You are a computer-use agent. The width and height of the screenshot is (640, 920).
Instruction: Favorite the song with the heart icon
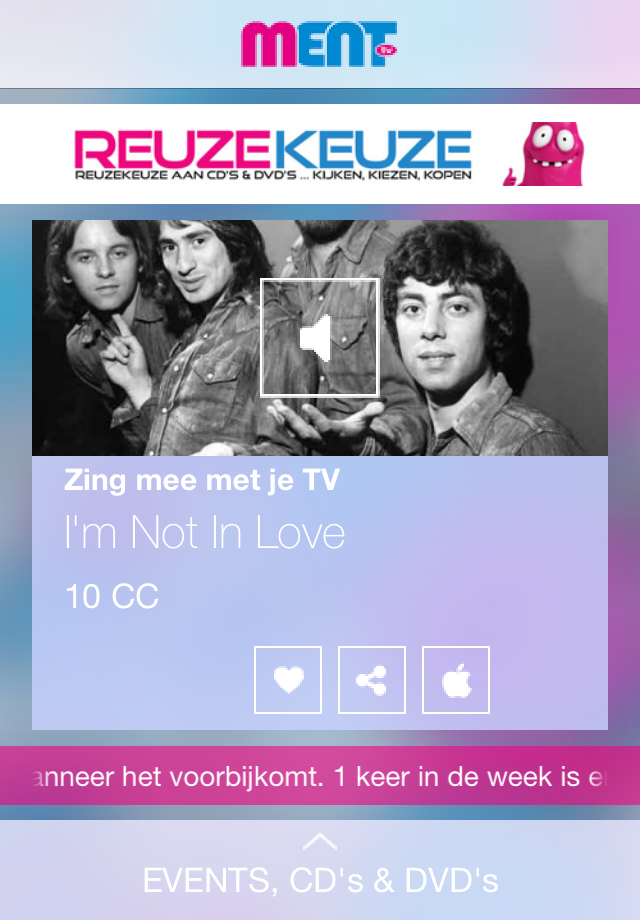tap(288, 680)
